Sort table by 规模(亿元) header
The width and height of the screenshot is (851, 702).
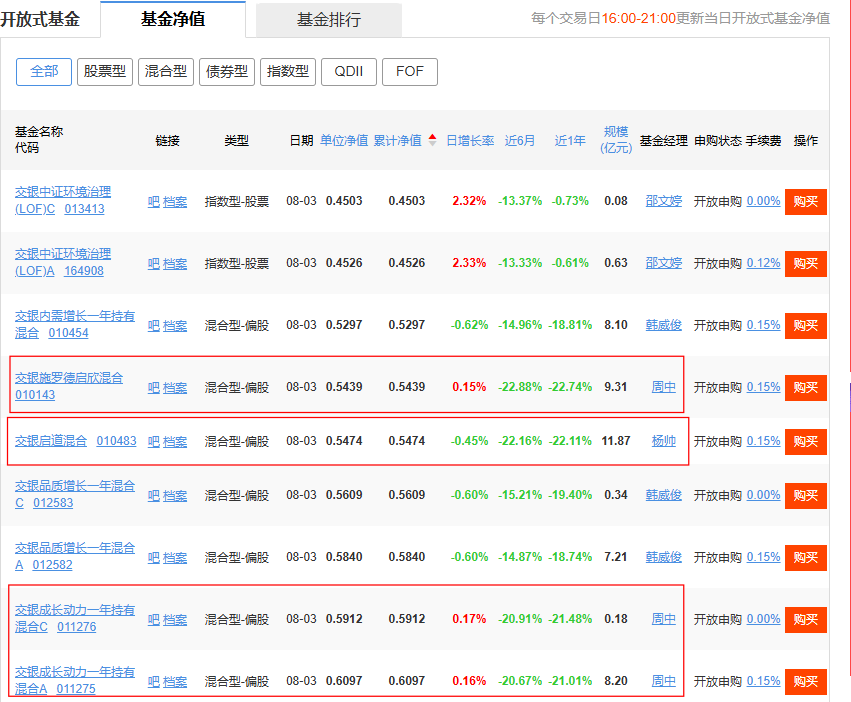point(616,140)
